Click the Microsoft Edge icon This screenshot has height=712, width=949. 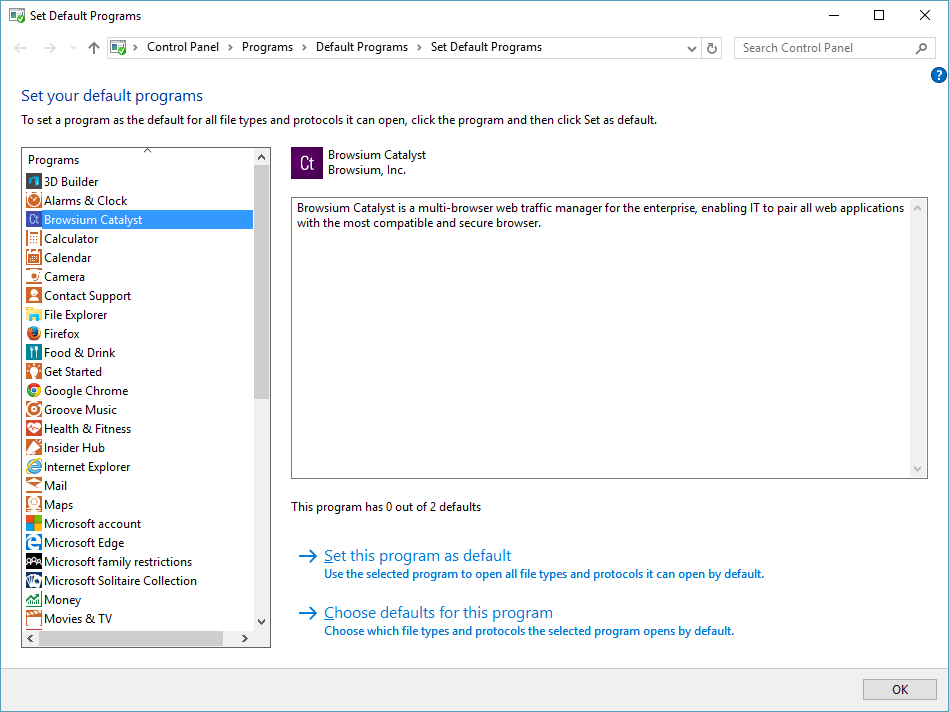click(x=34, y=543)
